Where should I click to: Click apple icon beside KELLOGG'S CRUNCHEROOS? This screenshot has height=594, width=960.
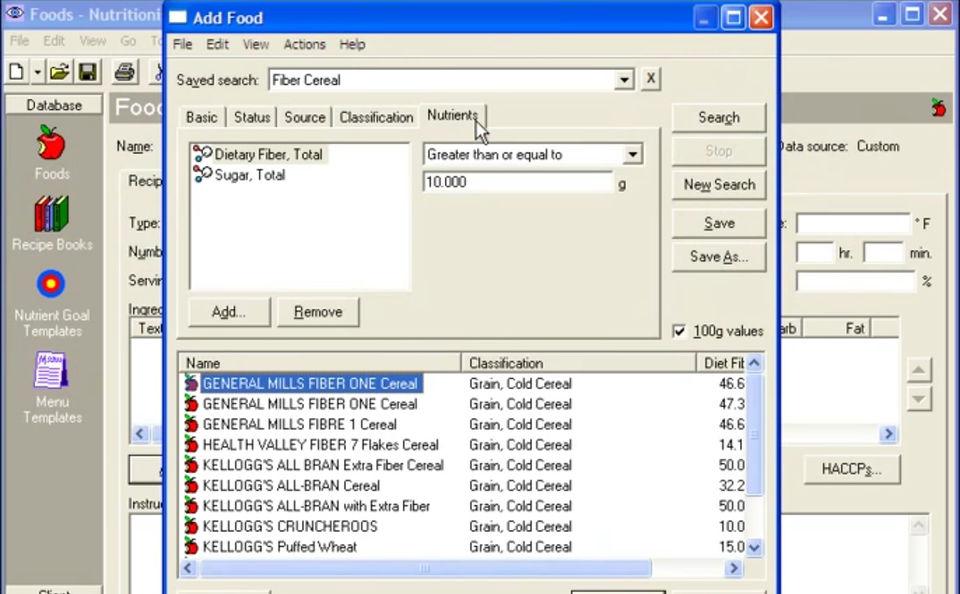(x=192, y=526)
